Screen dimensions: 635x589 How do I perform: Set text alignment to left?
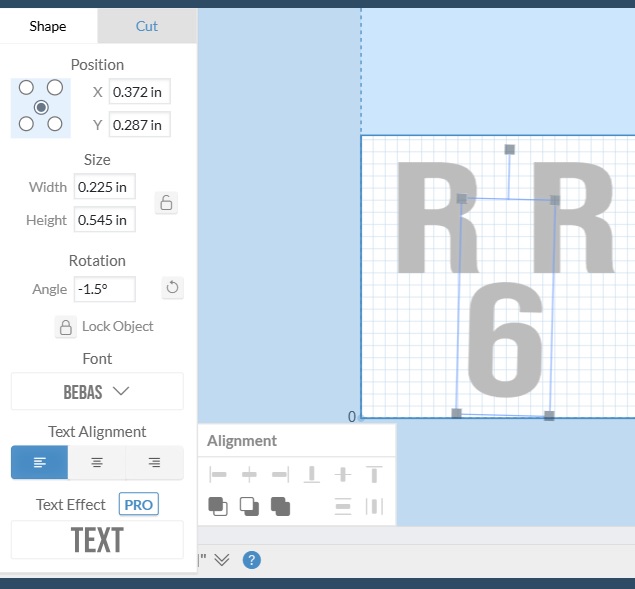tap(40, 462)
